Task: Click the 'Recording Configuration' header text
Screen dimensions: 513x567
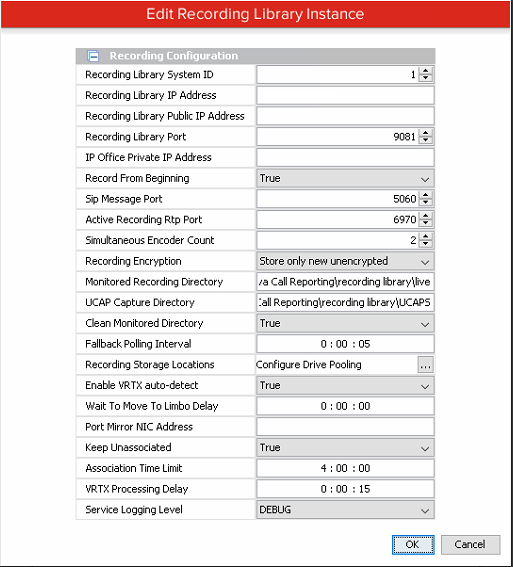Action: (174, 56)
